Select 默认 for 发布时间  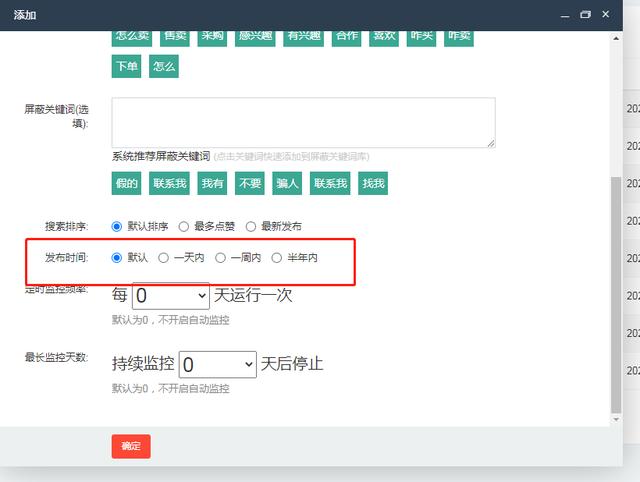coord(117,258)
